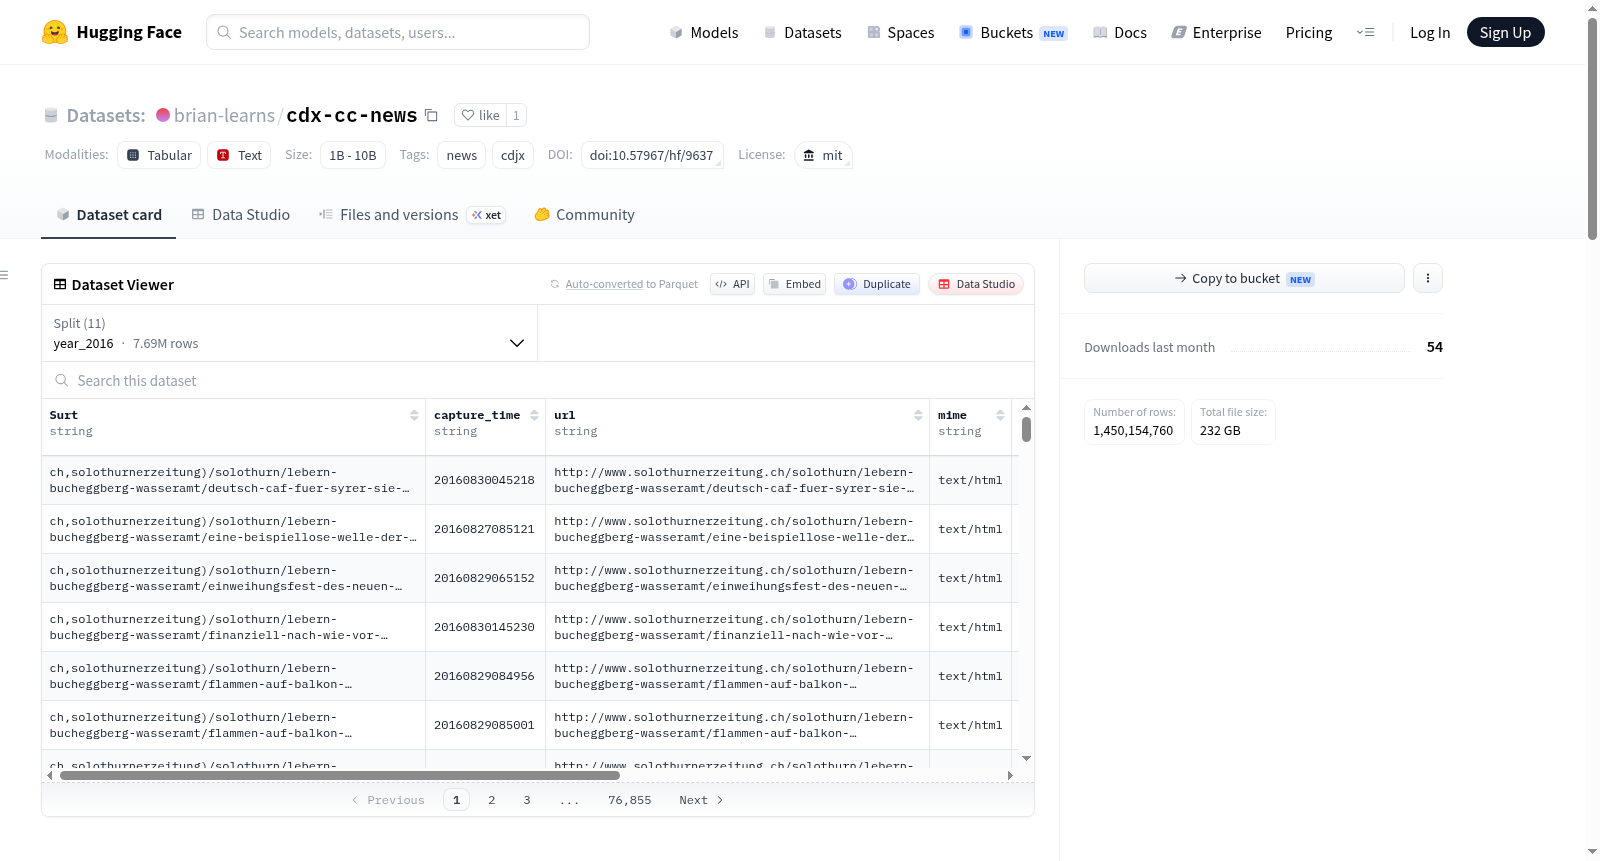Click the table scroll left arrow
The image size is (1600, 861).
pos(50,775)
